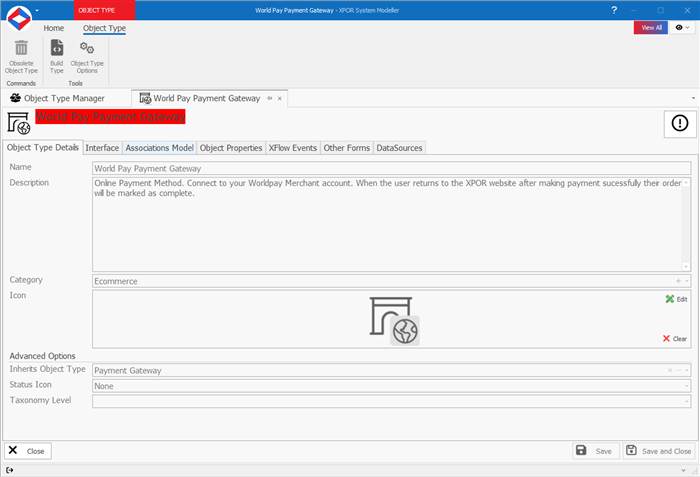Click Edit to change the icon

coord(676,299)
